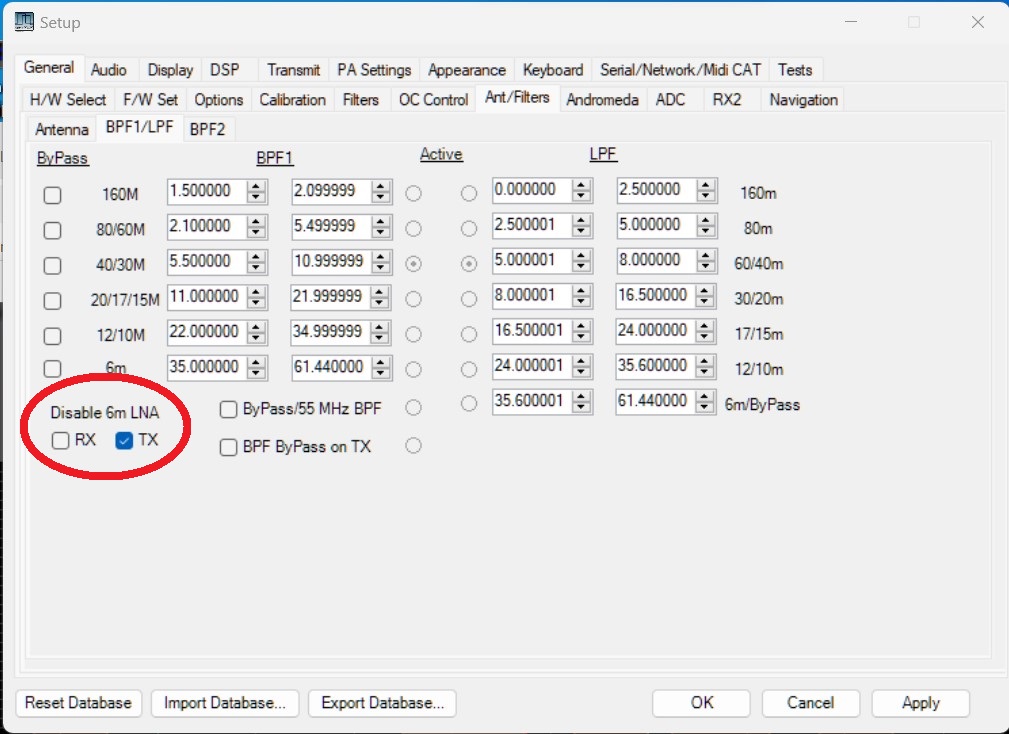Viewport: 1009px width, 734px height.
Task: Click the Setup window title bar icon
Action: point(22,22)
